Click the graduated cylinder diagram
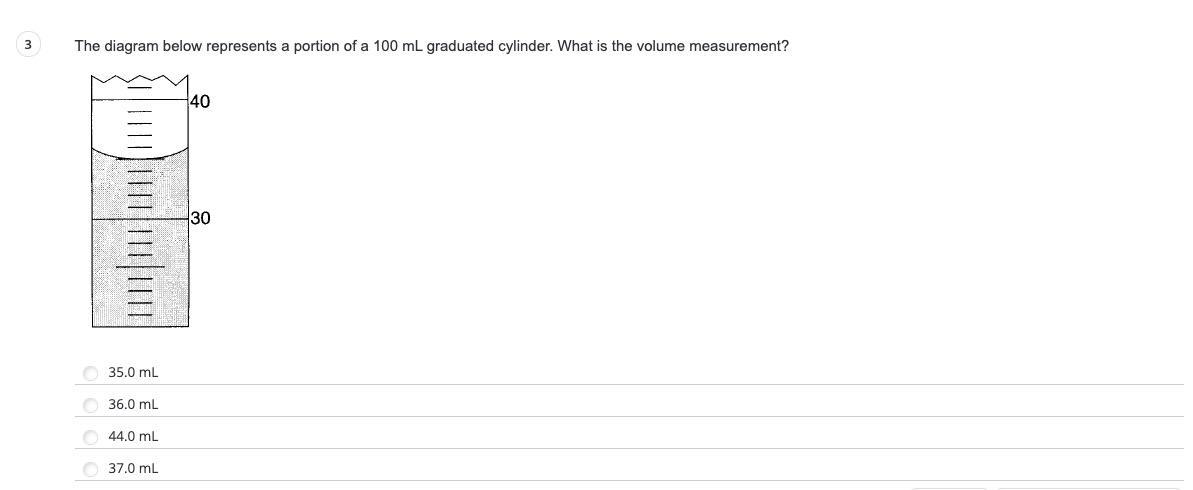Screen dimensions: 1193x490 click(141, 201)
